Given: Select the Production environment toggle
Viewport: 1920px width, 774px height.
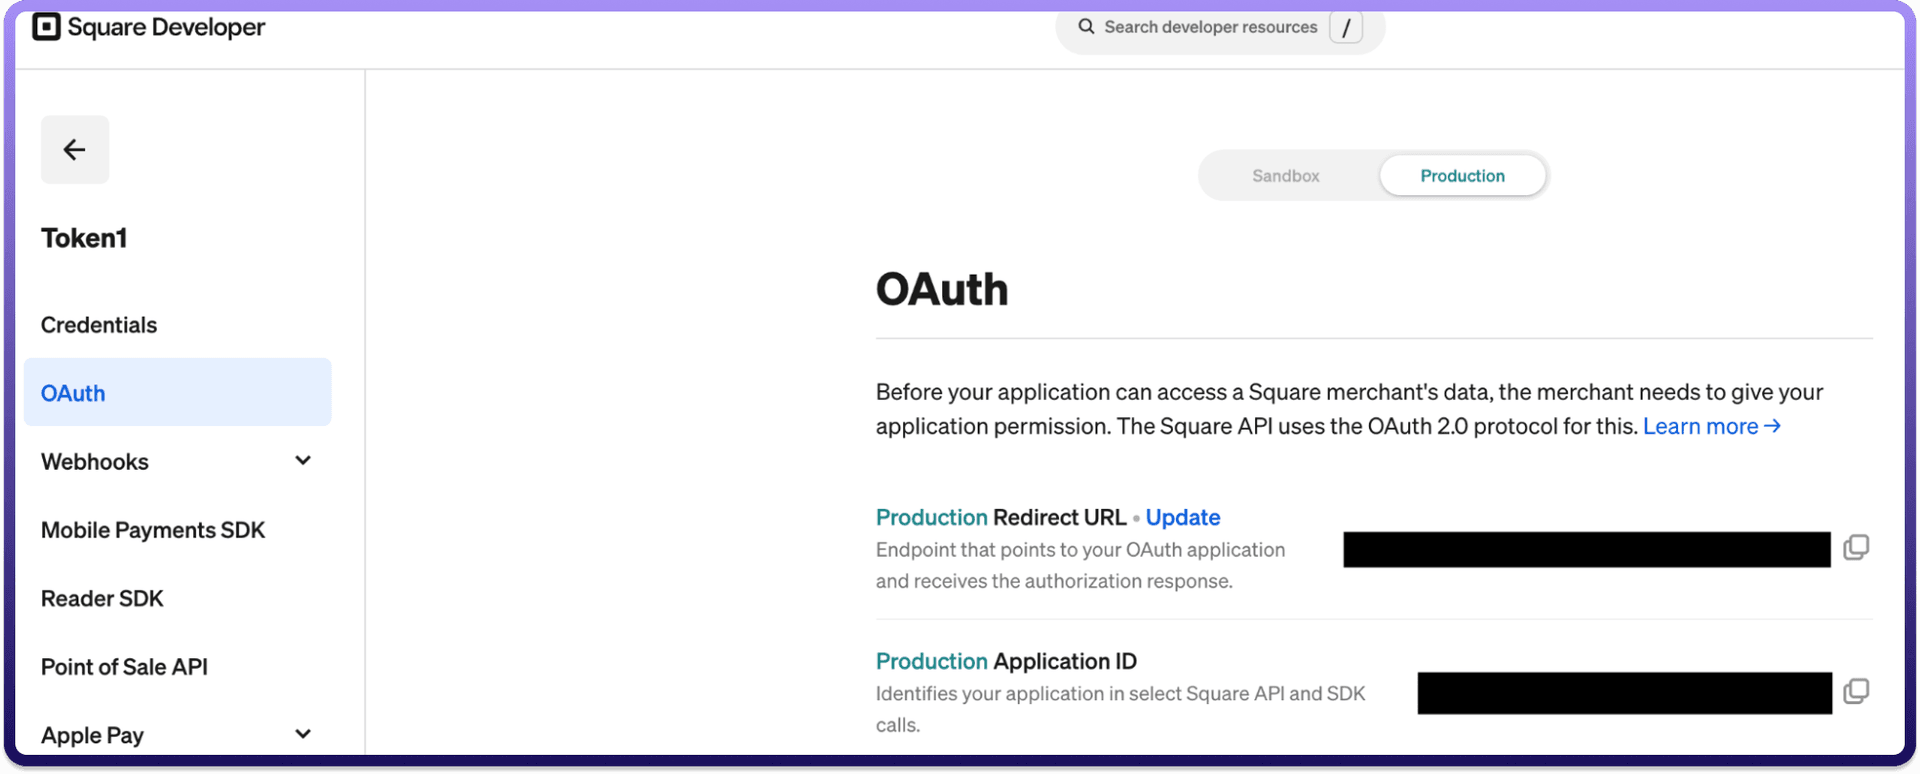Looking at the screenshot, I should pyautogui.click(x=1462, y=176).
